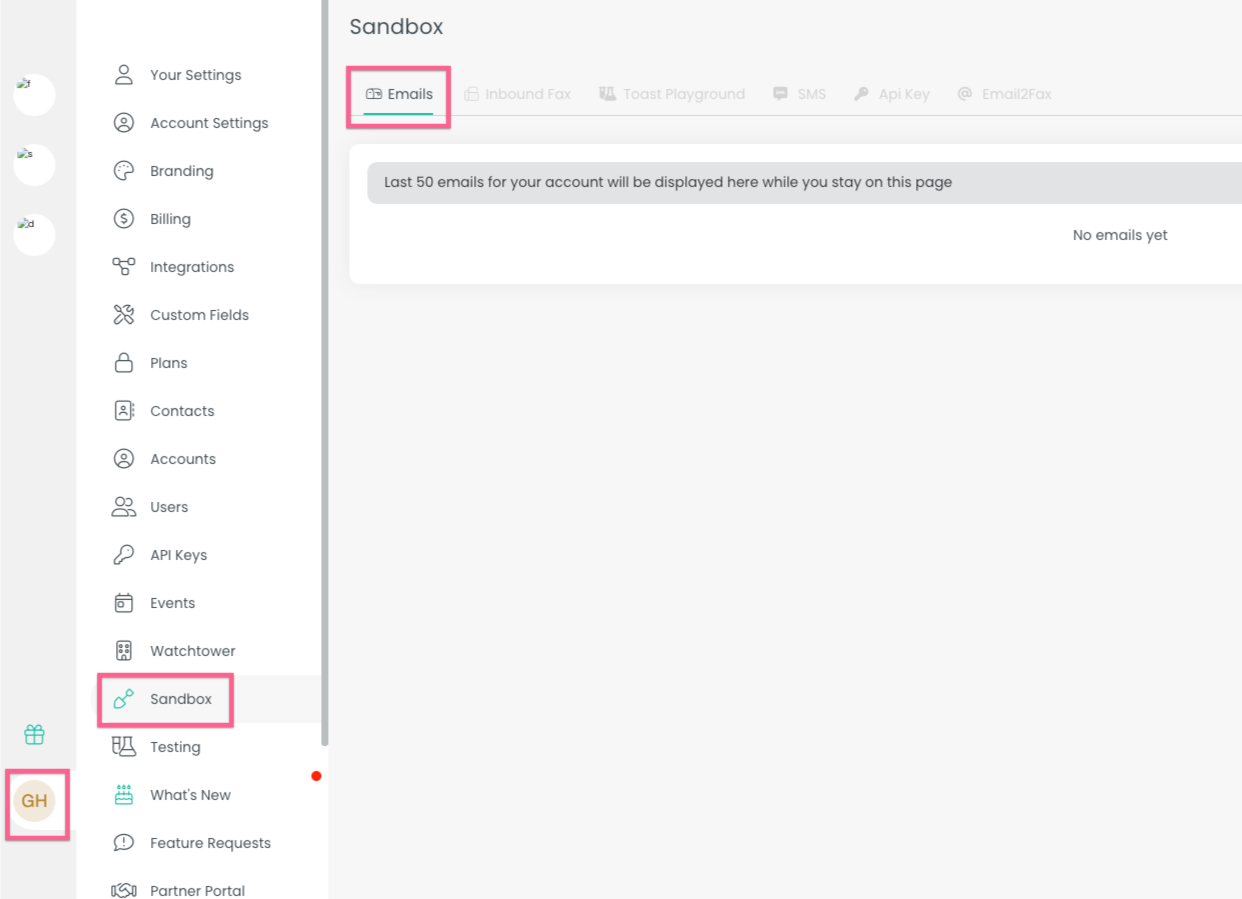Viewport: 1242px width, 899px height.
Task: Open the gift rewards icon
Action: point(34,734)
